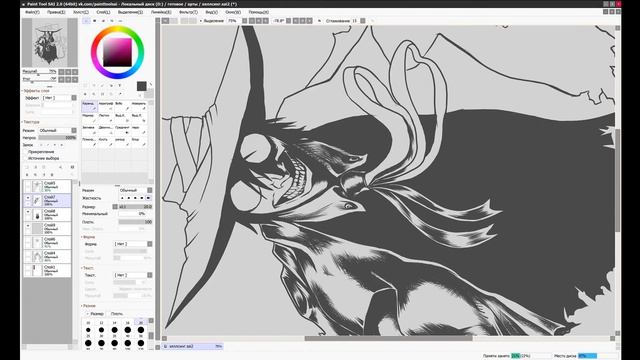
Task: Open the Эффект layer effect dropdown
Action: pyautogui.click(x=59, y=98)
